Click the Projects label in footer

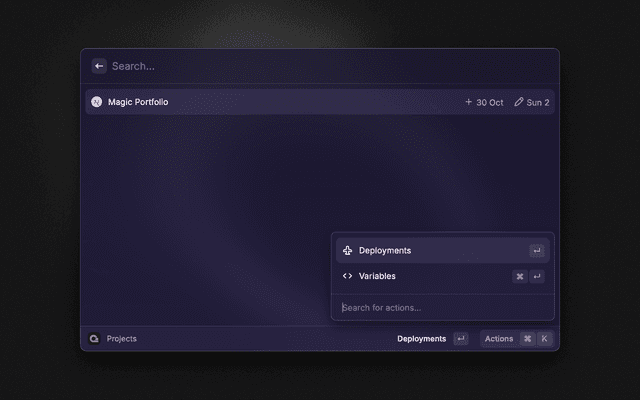pyautogui.click(x=122, y=339)
